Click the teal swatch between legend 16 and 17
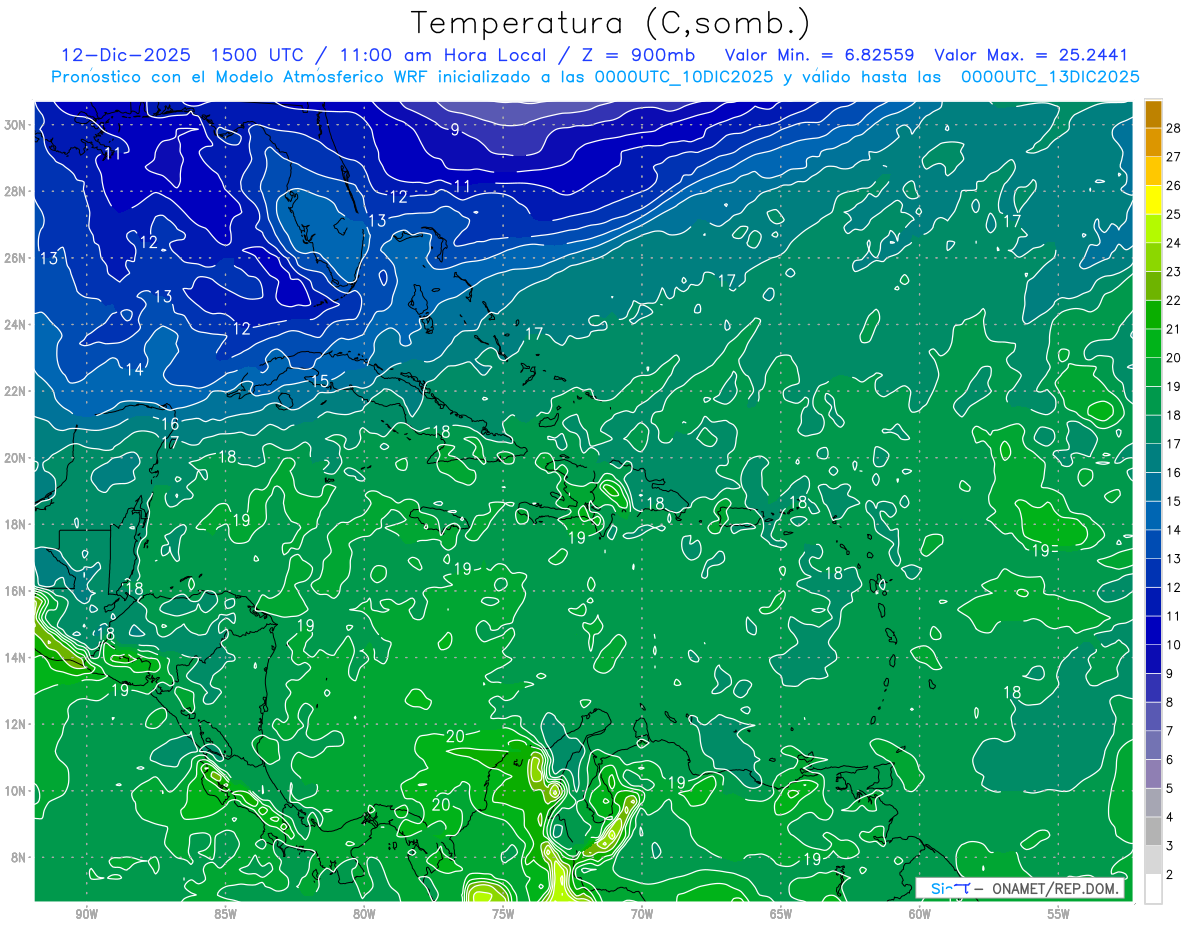Viewport: 1200px width, 927px height. (1153, 458)
